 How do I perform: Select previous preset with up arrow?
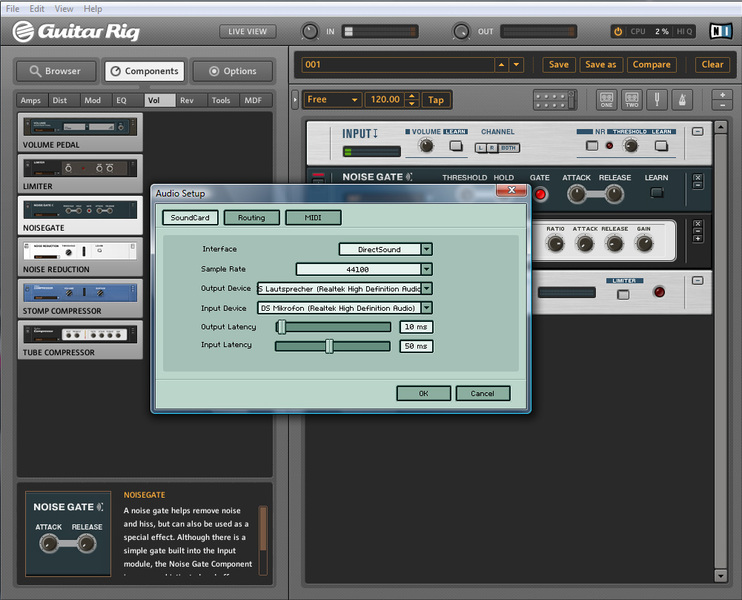pyautogui.click(x=502, y=65)
